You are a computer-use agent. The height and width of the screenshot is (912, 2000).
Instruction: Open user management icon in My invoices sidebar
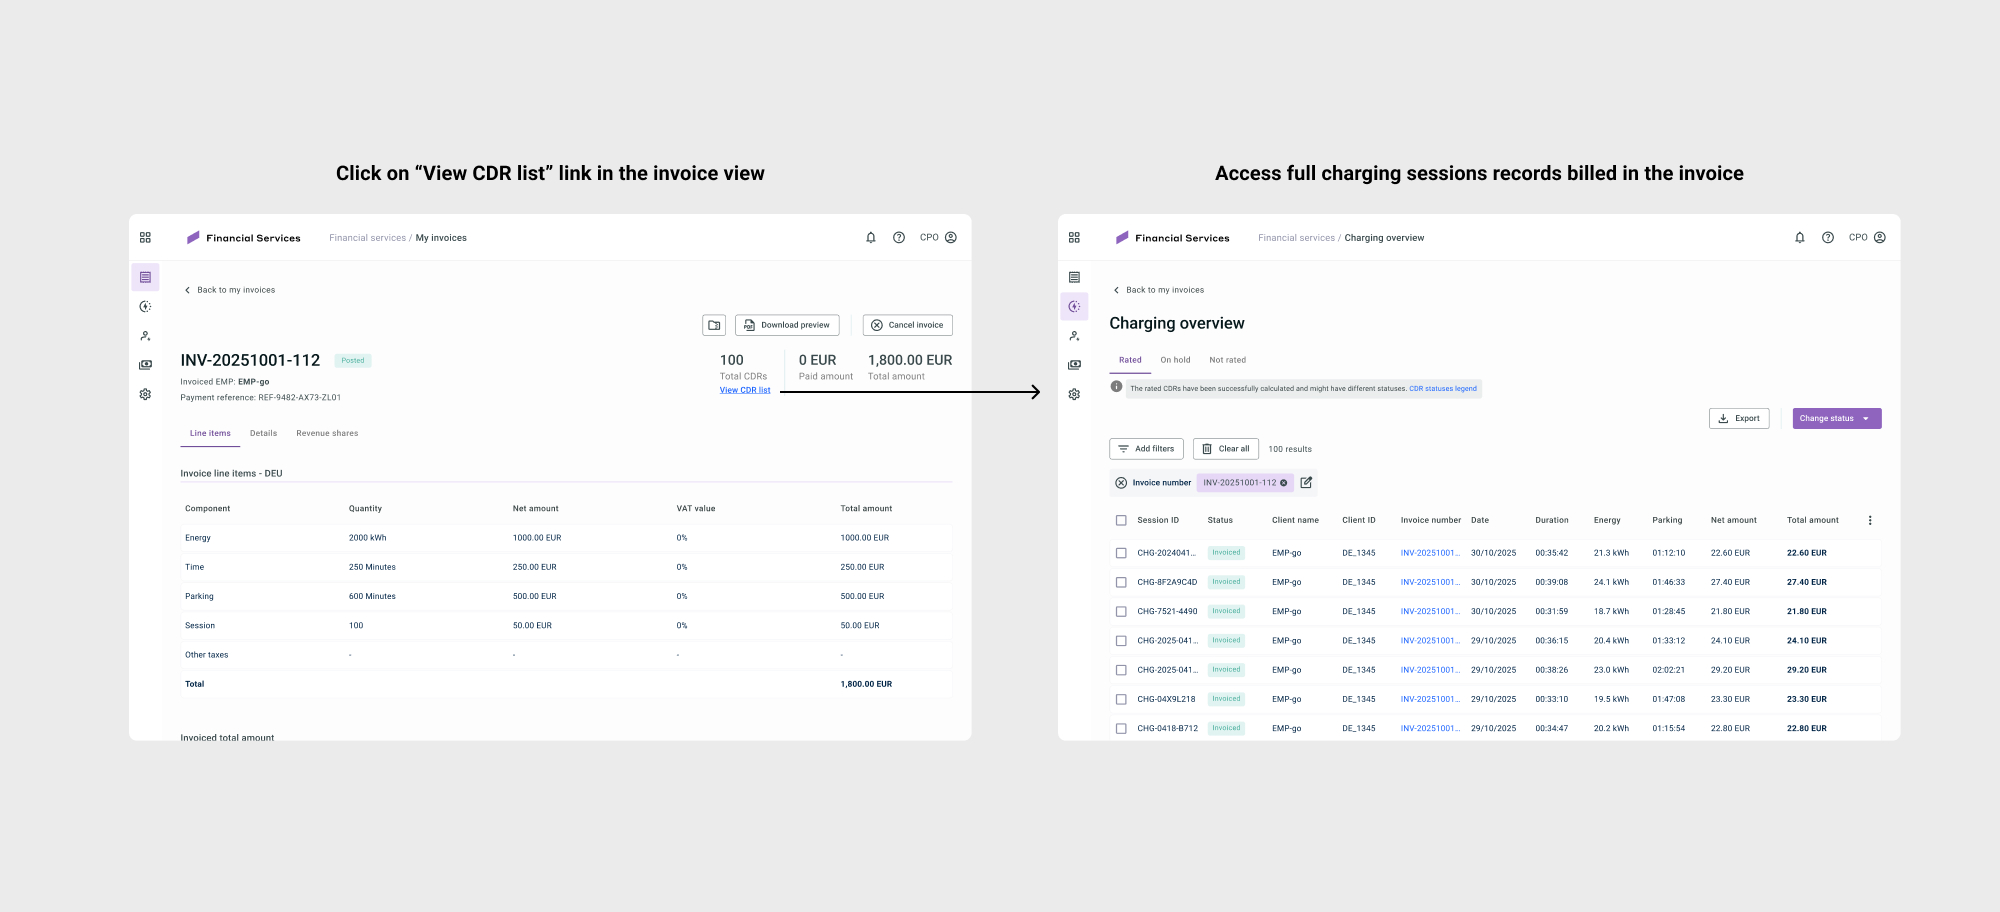click(145, 336)
